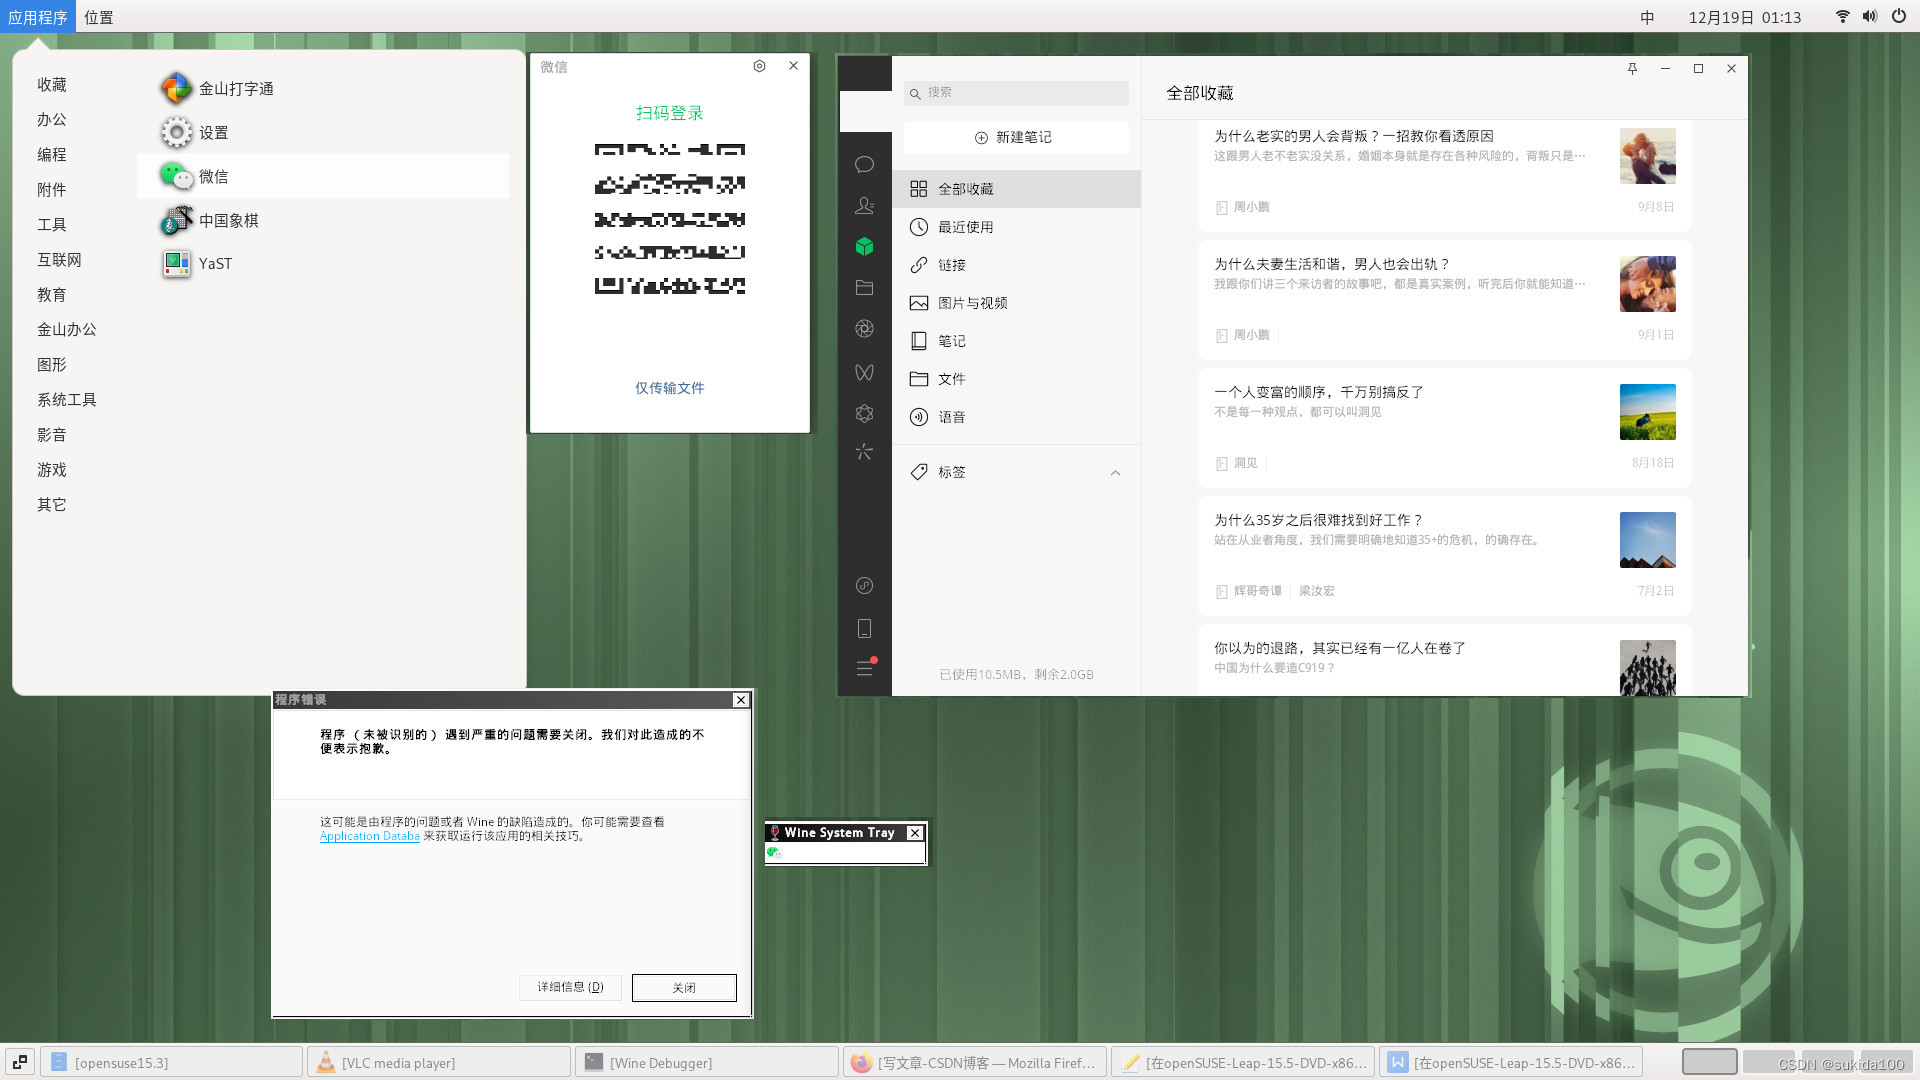Select 互联网 category in application menu
Image resolution: width=1920 pixels, height=1080 pixels.
(x=59, y=259)
